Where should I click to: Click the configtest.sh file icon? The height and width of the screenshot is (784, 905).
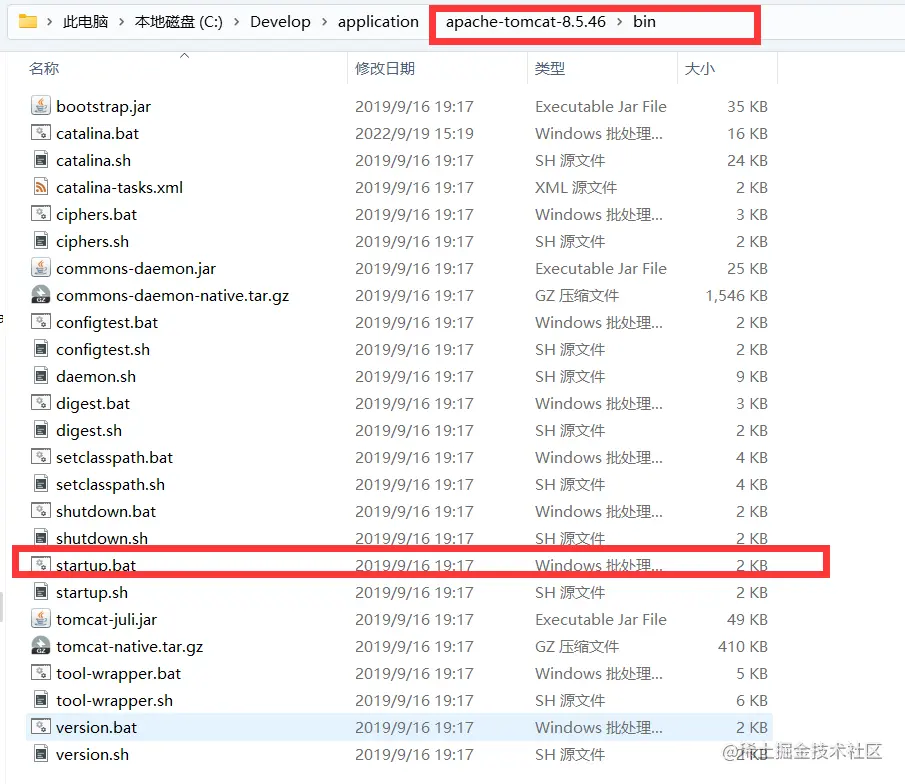tap(40, 349)
